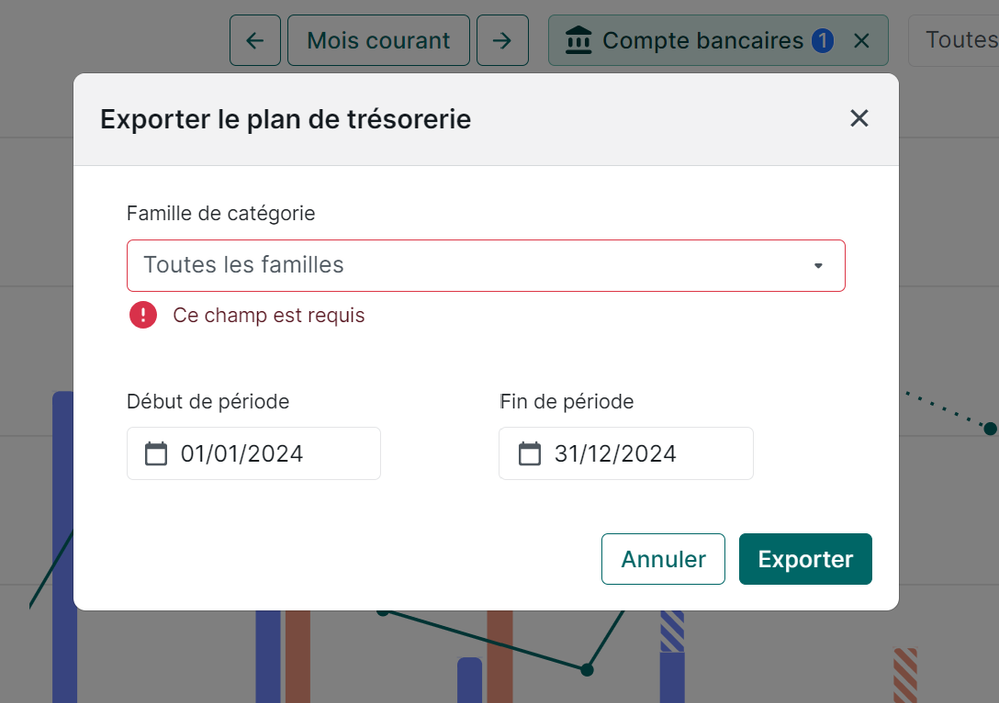This screenshot has width=999, height=703.
Task: Close the export dialog with X
Action: point(858,118)
